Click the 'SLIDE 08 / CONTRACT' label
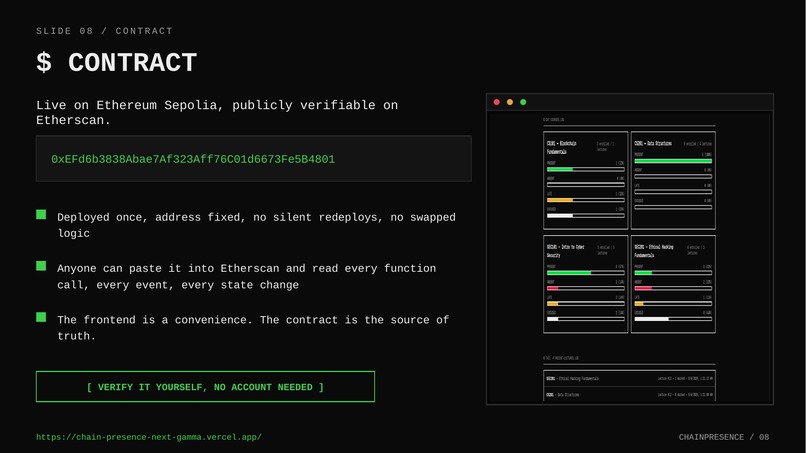Screen dimensions: 806x453 pyautogui.click(x=104, y=31)
